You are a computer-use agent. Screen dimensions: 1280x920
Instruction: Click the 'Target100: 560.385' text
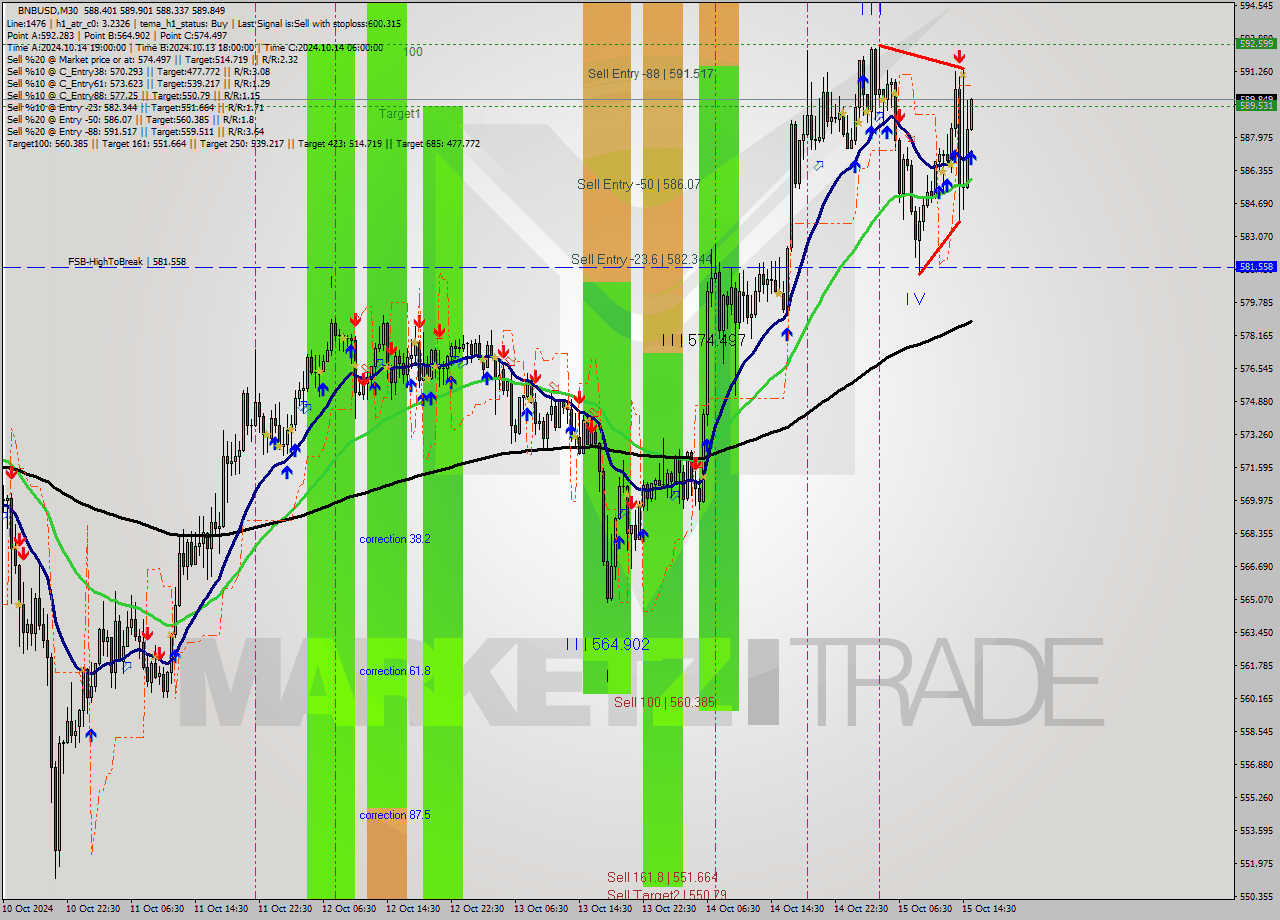pos(48,143)
